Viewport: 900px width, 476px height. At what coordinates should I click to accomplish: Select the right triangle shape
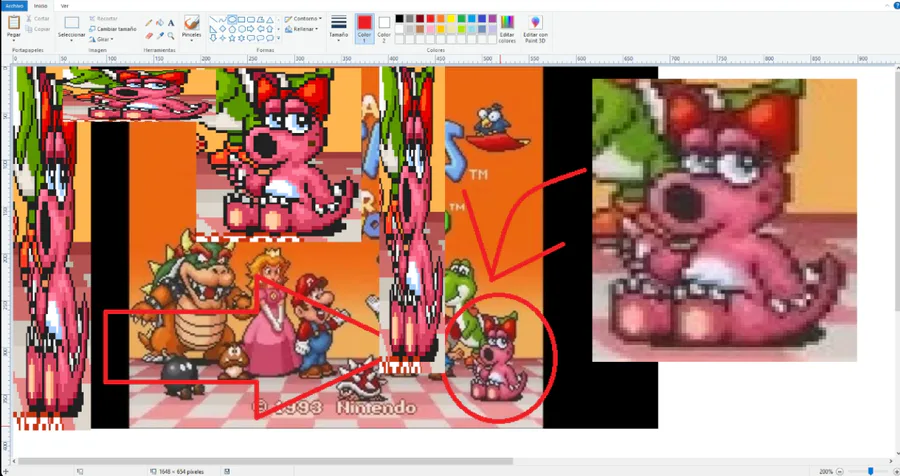tap(213, 29)
